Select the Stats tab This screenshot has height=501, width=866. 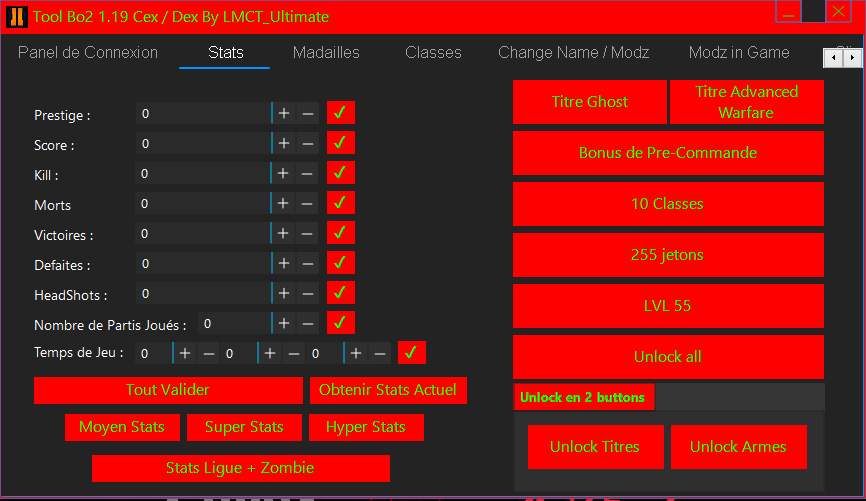pyautogui.click(x=225, y=52)
